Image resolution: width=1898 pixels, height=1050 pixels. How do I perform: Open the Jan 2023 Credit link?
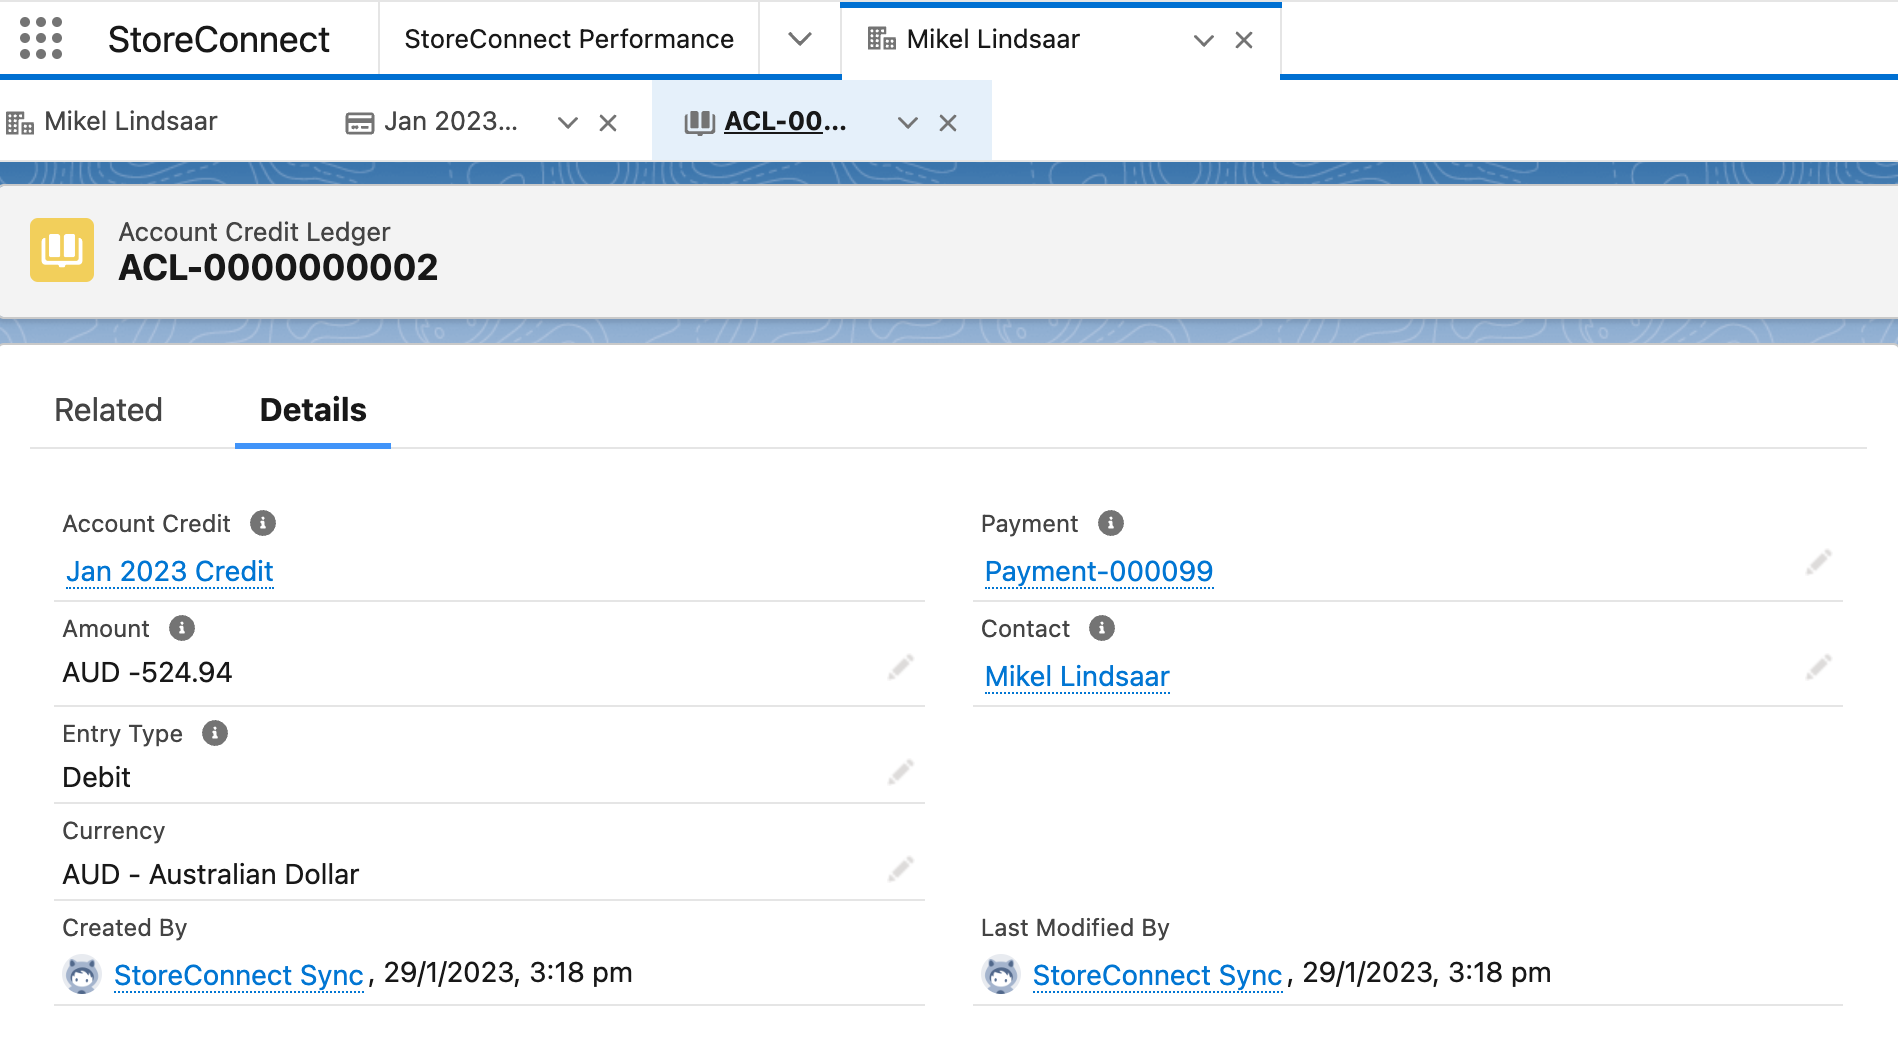tap(169, 571)
